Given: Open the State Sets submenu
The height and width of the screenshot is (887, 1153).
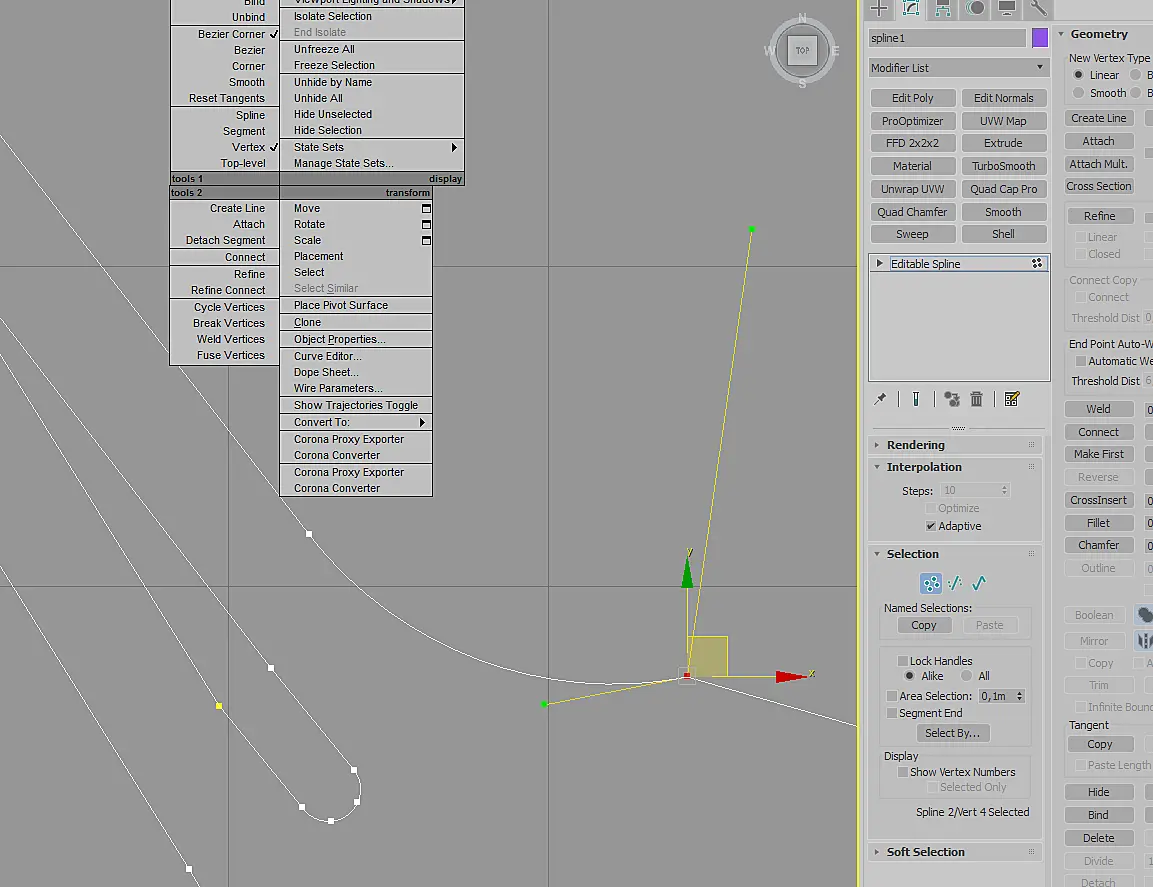Looking at the screenshot, I should (x=371, y=147).
